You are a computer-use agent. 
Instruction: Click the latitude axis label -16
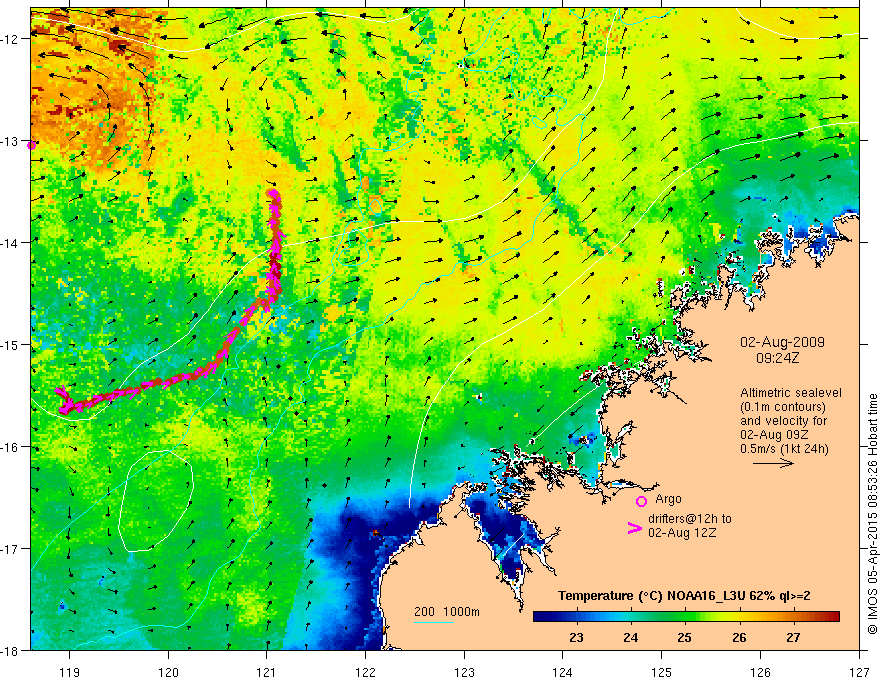[11, 447]
